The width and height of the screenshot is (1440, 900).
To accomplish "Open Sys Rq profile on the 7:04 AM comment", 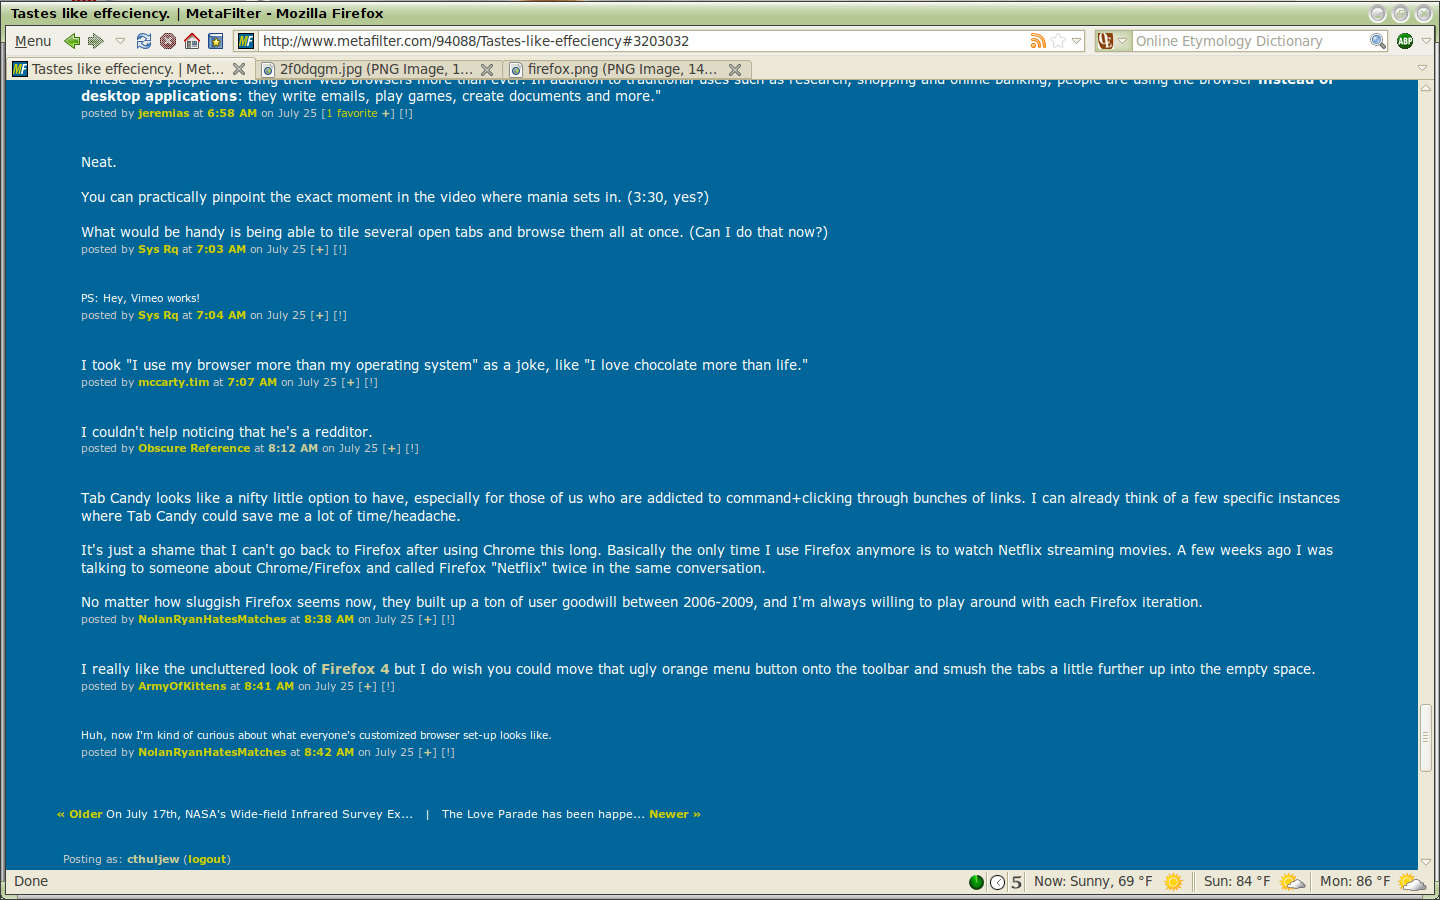I will [158, 316].
